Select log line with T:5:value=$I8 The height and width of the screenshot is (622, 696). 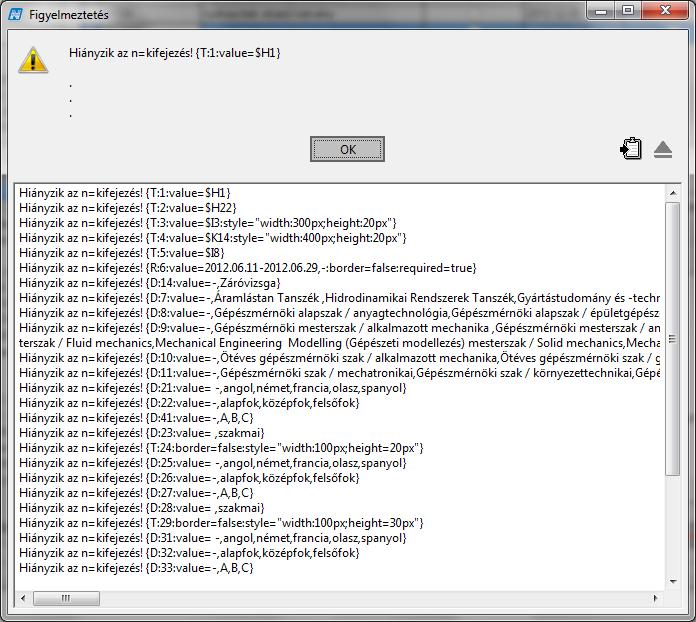(x=122, y=253)
